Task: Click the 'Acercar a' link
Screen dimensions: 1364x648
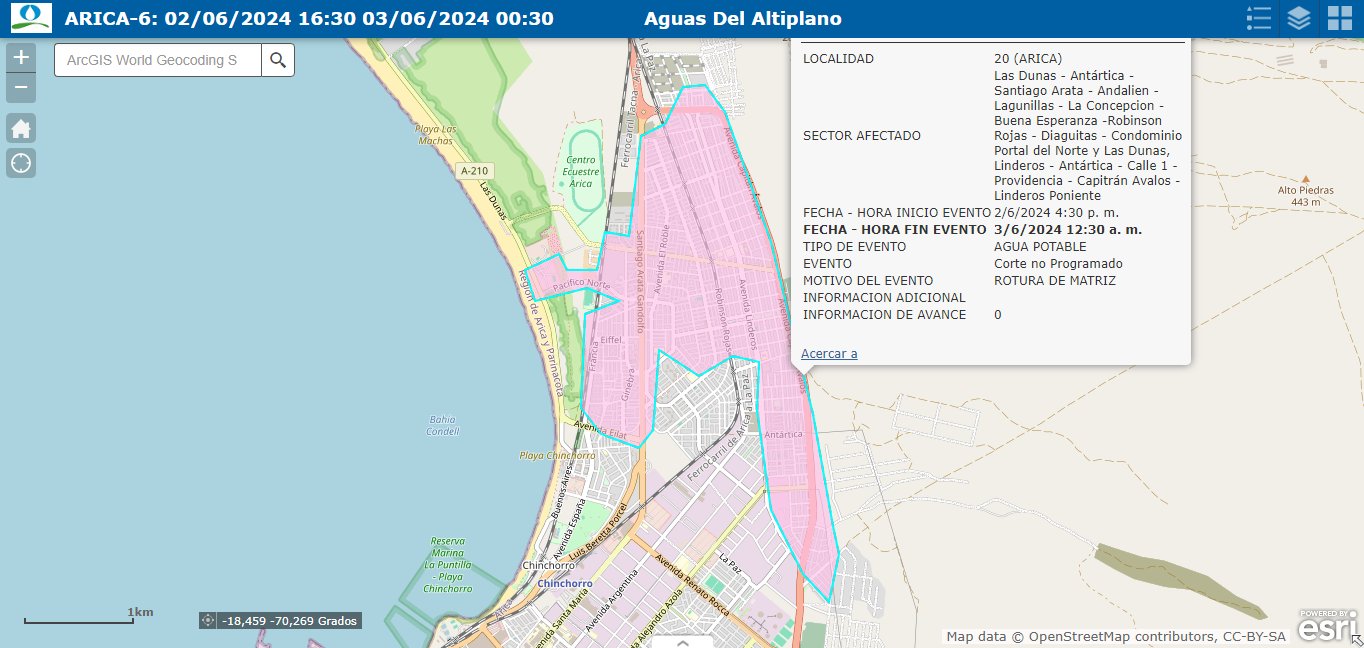Action: click(x=829, y=353)
